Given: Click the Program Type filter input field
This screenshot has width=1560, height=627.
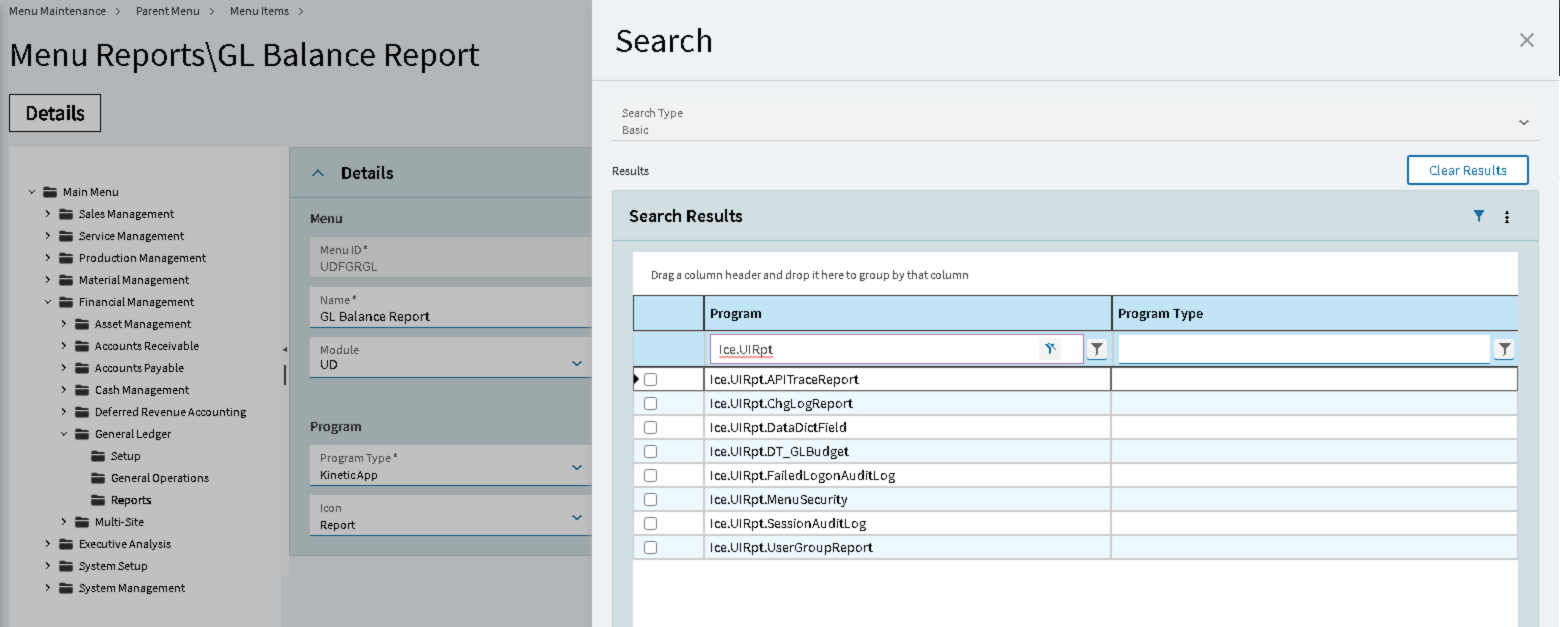Looking at the screenshot, I should click(1303, 349).
